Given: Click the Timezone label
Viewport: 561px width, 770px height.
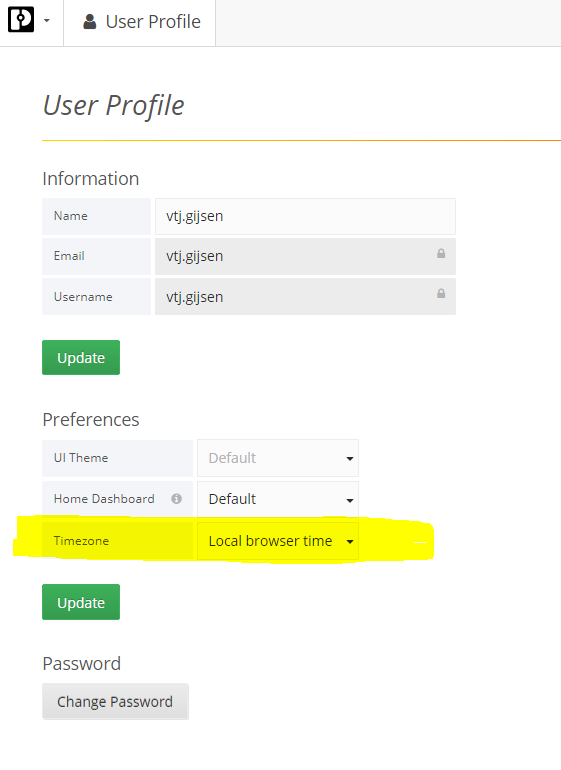Looking at the screenshot, I should coord(82,541).
